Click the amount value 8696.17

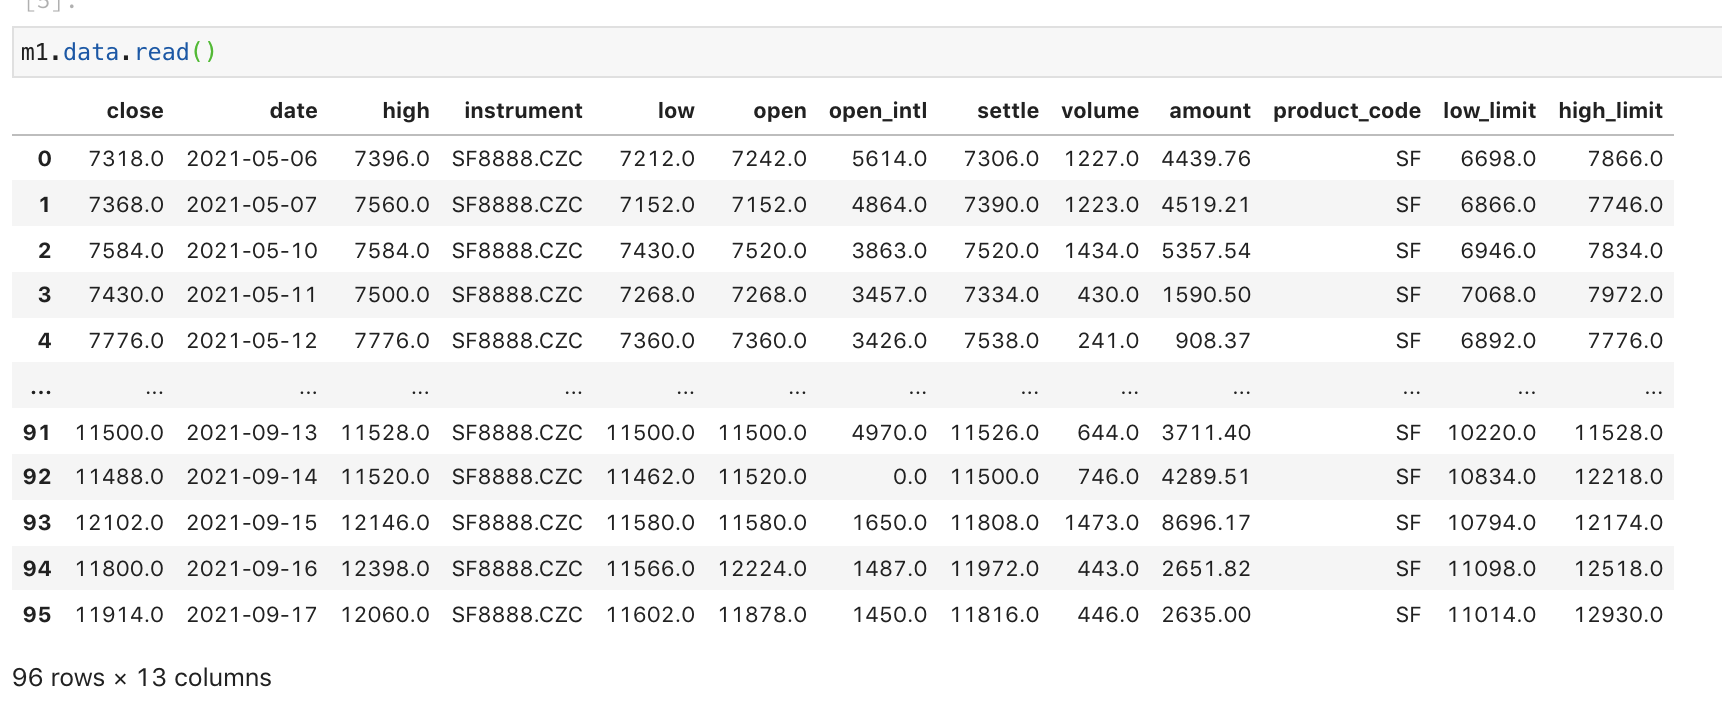(x=1205, y=523)
